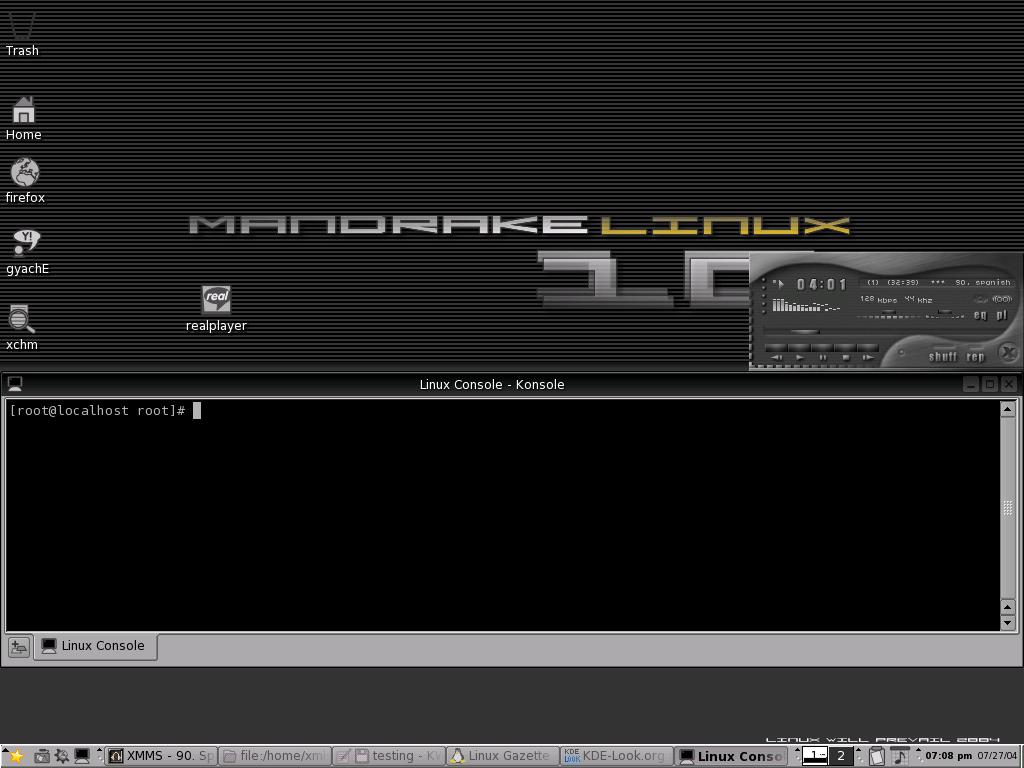
Task: Maximize the Konsole window
Action: pos(990,384)
